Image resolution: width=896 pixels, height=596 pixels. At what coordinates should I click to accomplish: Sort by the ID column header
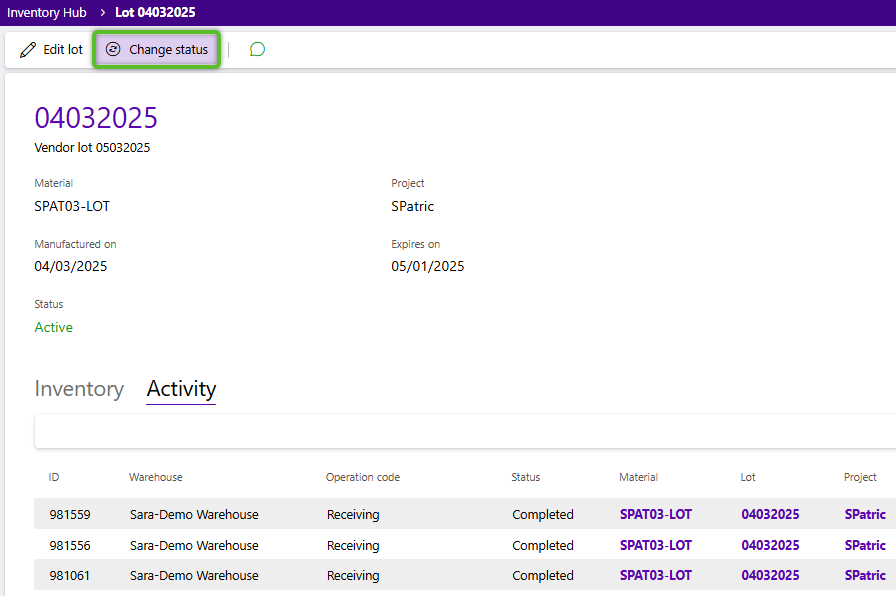(54, 477)
